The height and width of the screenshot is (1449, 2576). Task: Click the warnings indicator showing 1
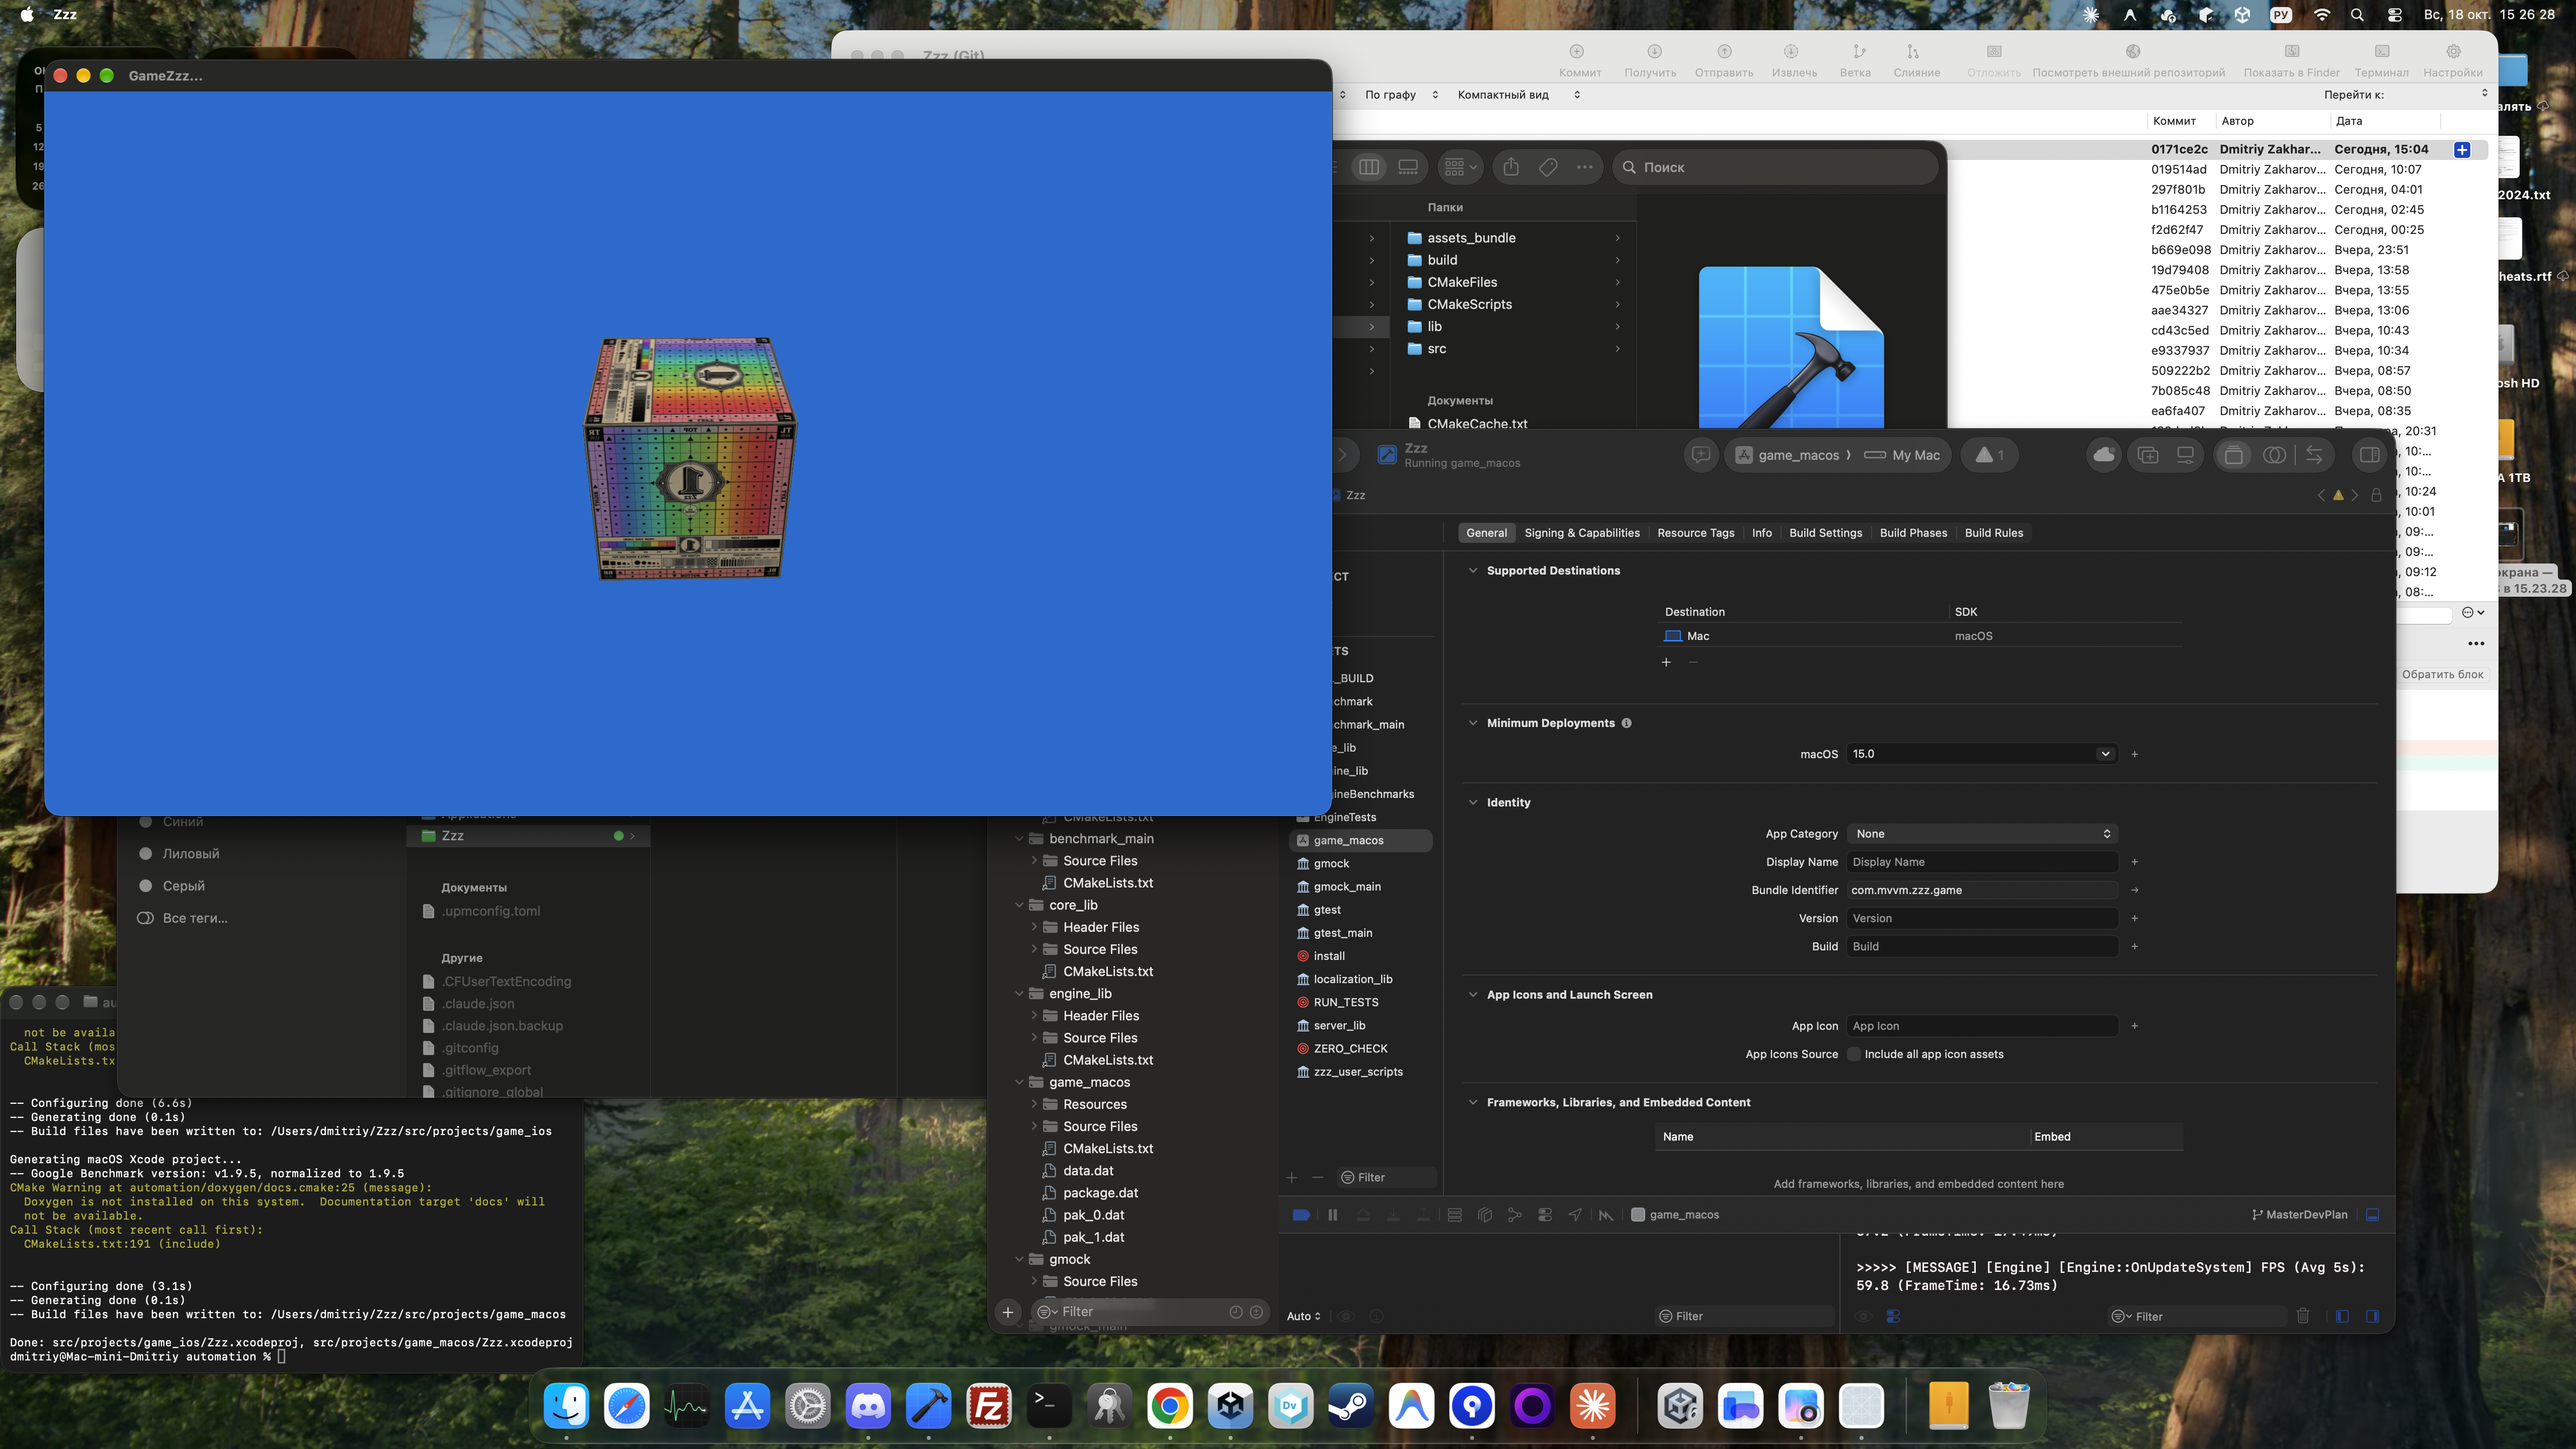pos(1989,455)
